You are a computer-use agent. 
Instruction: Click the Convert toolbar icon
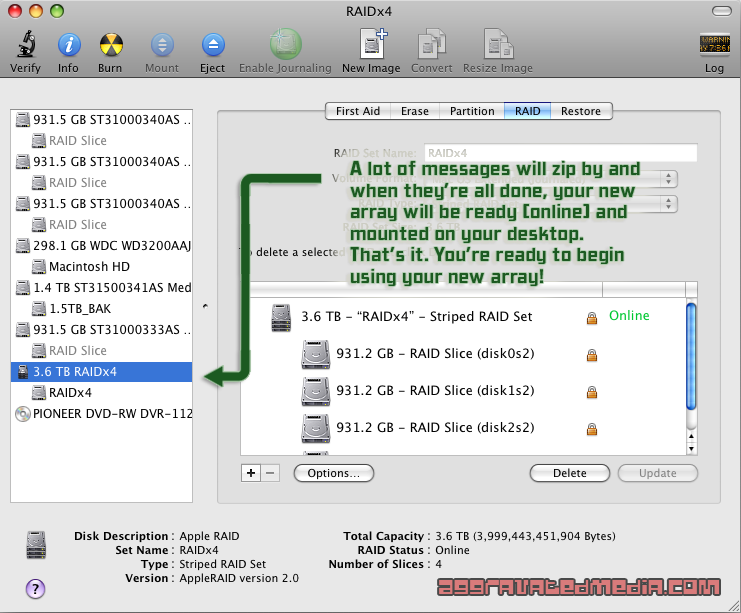[x=431, y=44]
